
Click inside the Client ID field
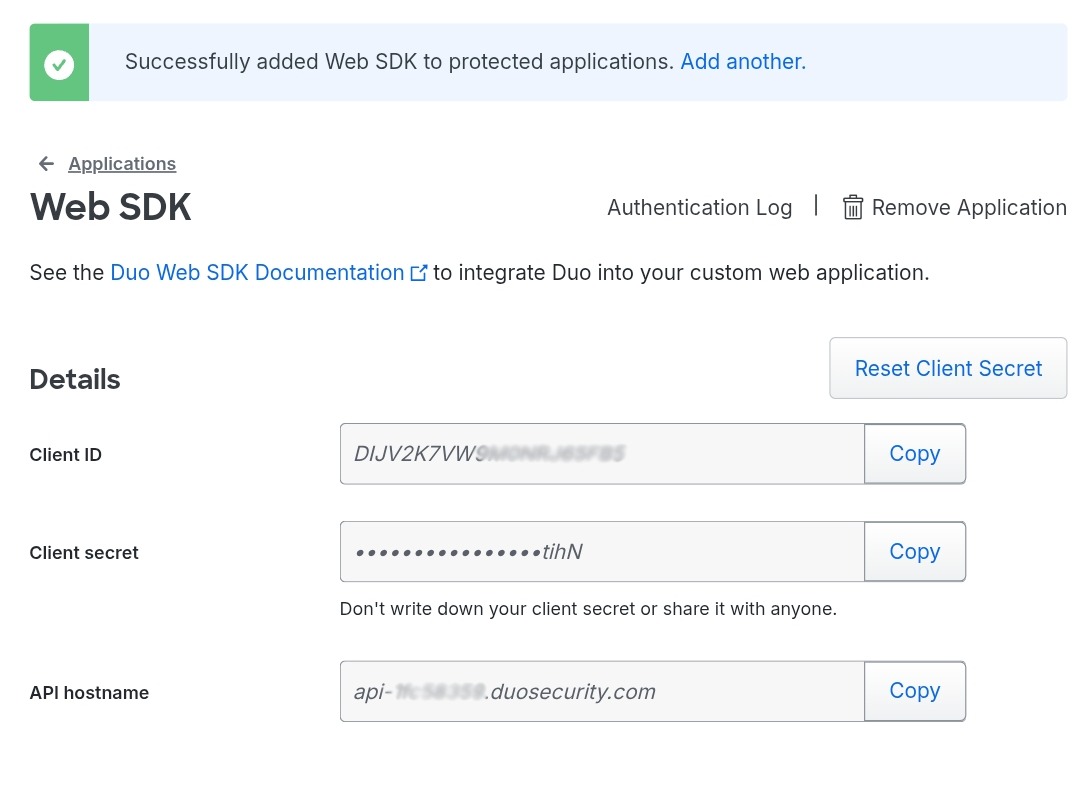[x=602, y=453]
